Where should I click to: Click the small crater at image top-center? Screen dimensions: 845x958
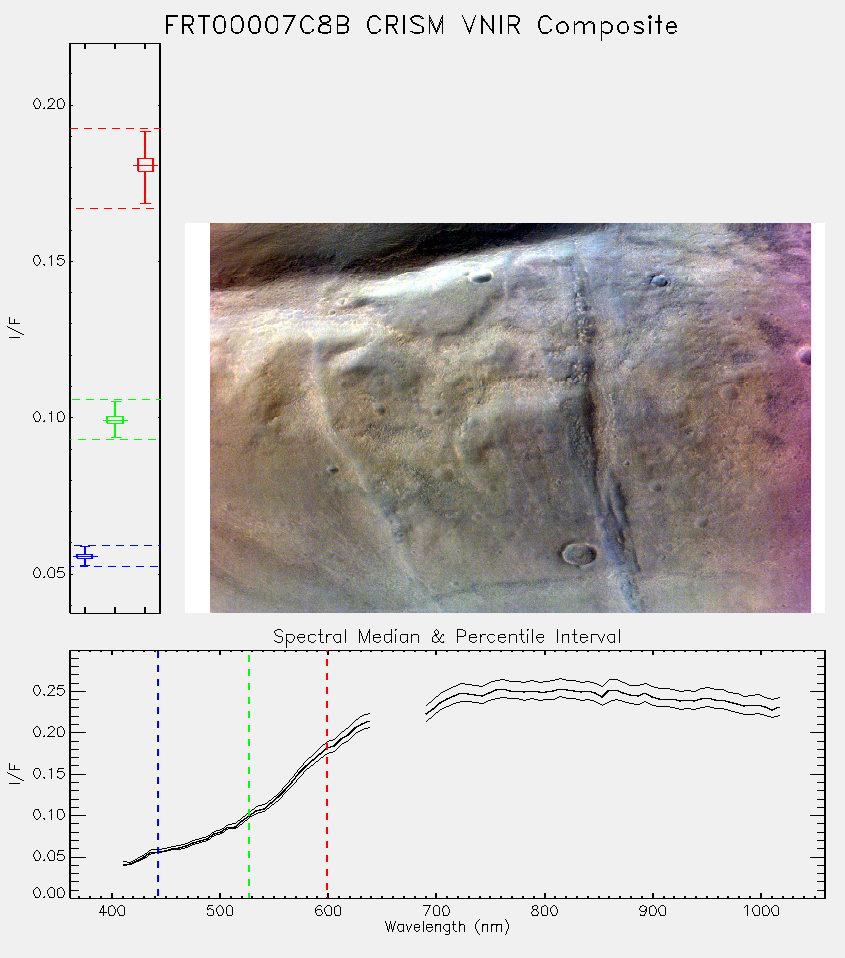pos(481,277)
